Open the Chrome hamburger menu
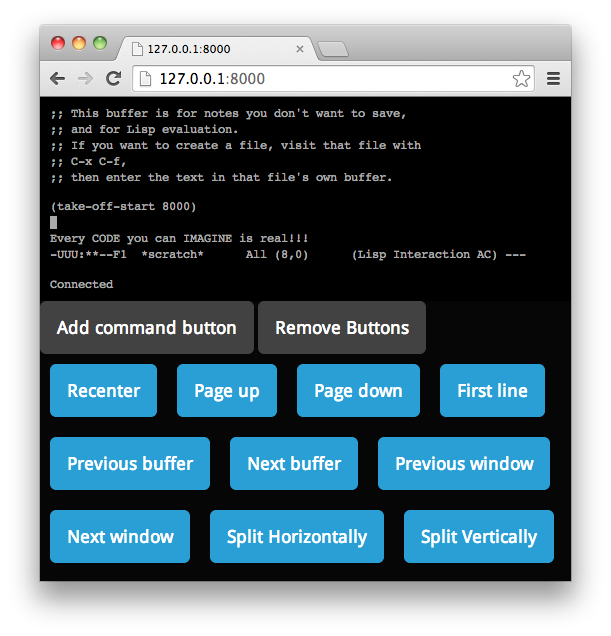Viewport: 611px width, 636px height. pyautogui.click(x=553, y=79)
